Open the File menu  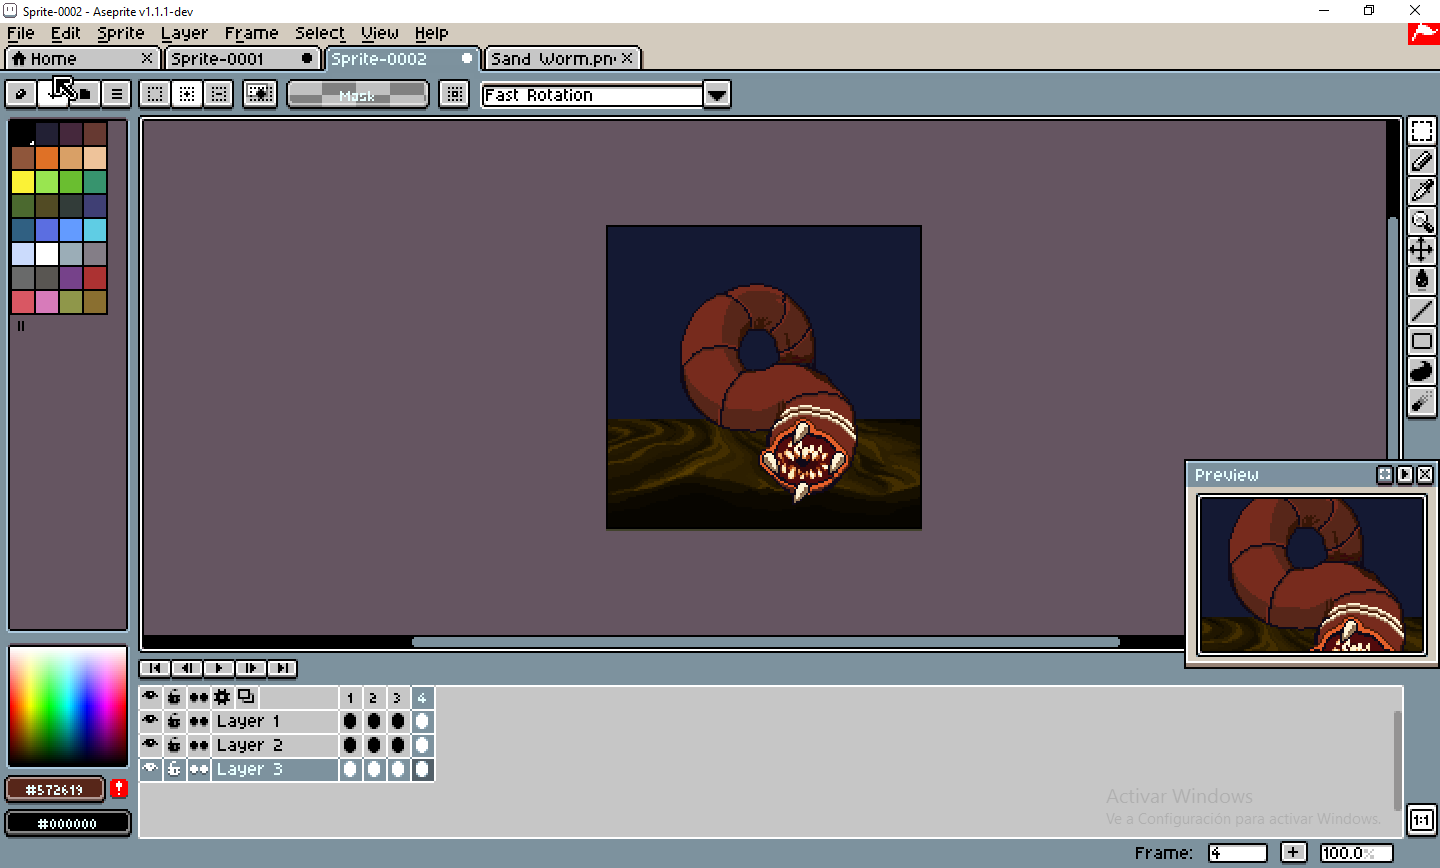[20, 33]
